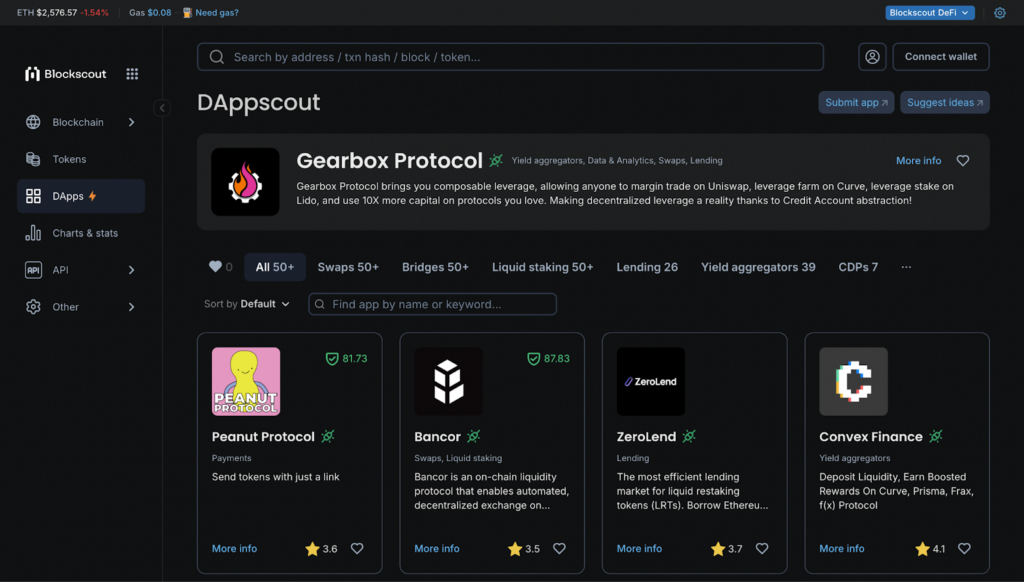Click the Connect wallet button
Screen dimensions: 1024x582
pos(940,56)
